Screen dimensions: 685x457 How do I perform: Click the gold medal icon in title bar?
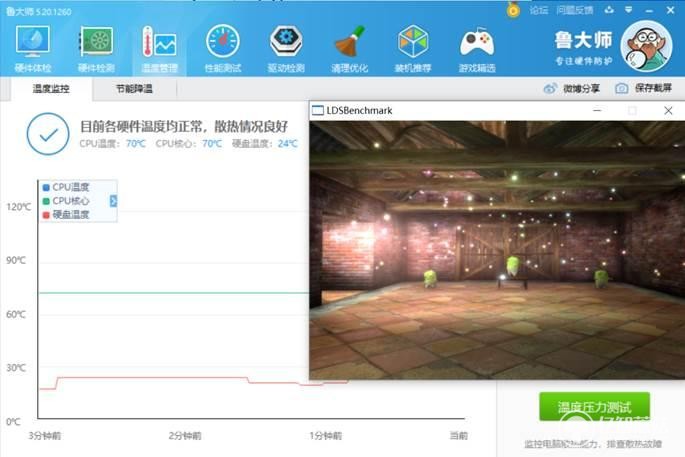coord(513,10)
